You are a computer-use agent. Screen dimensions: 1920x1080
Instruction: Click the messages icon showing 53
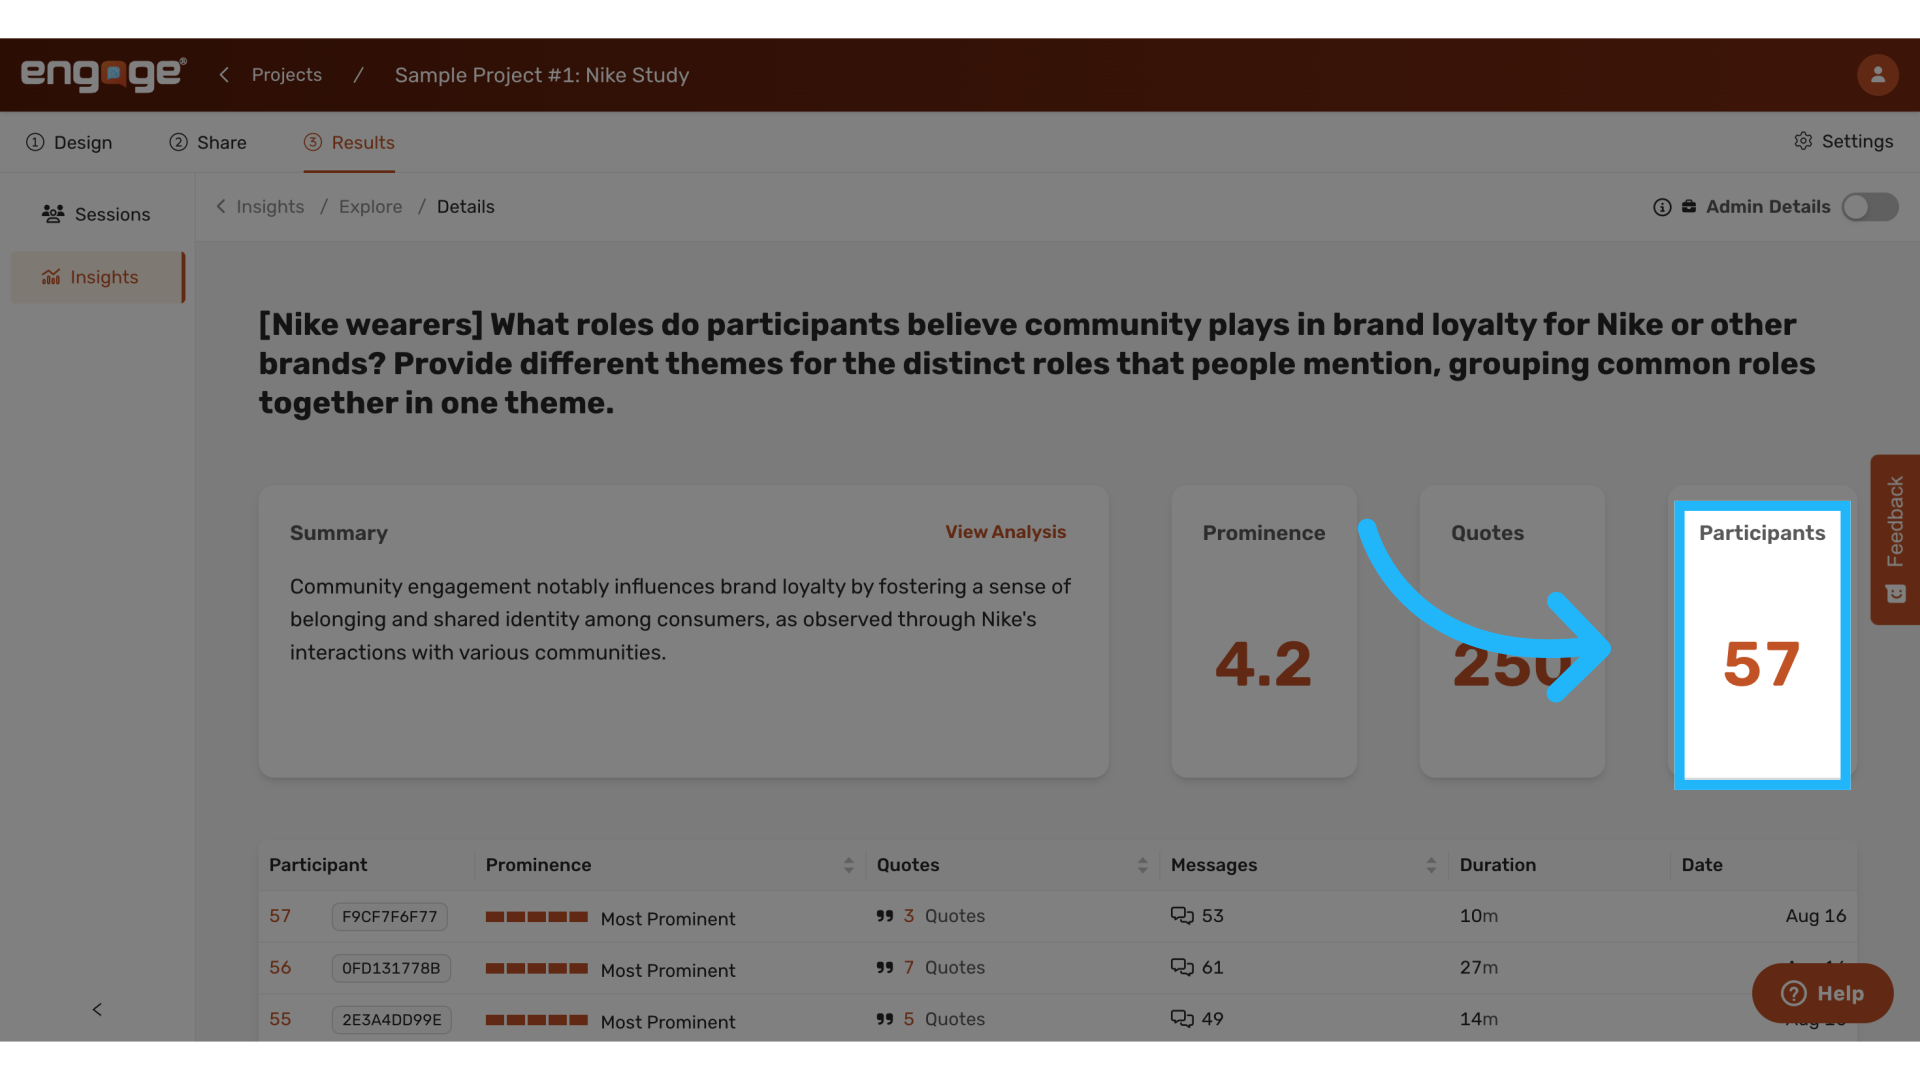[x=1182, y=916]
